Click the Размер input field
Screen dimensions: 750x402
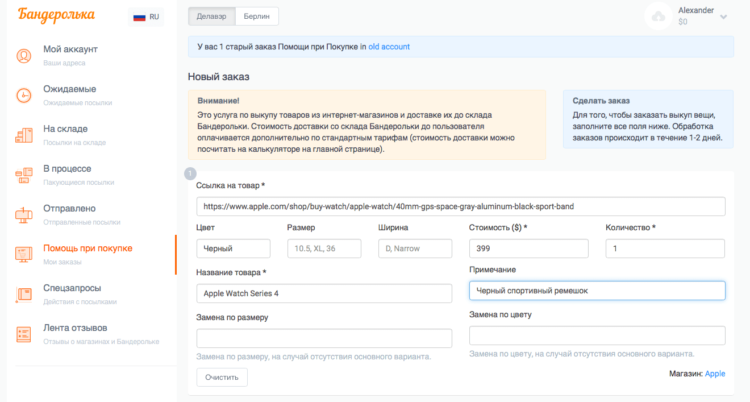pyautogui.click(x=324, y=248)
